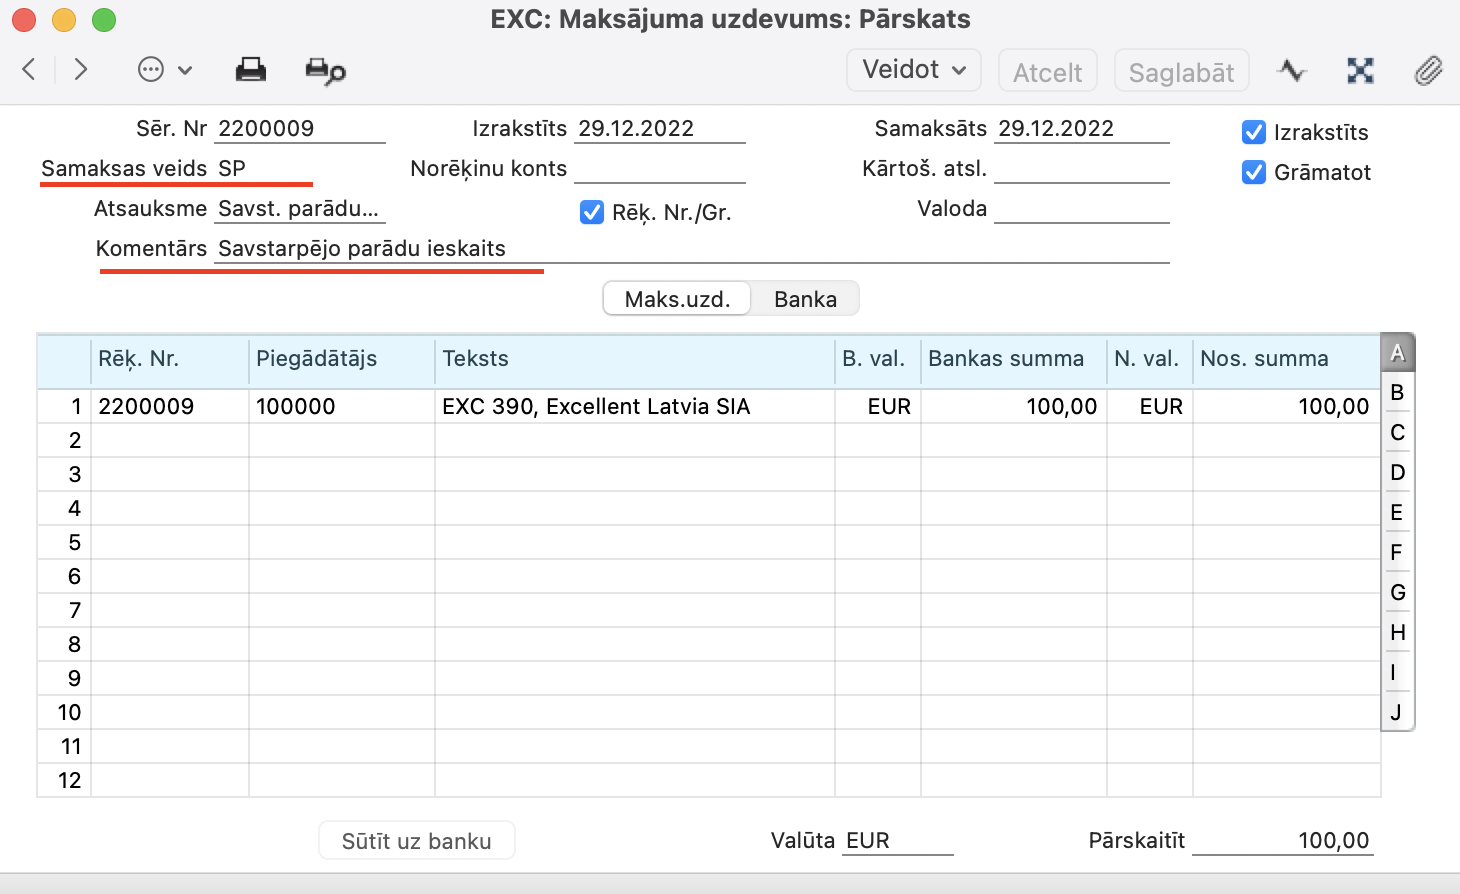The width and height of the screenshot is (1460, 894).
Task: Toggle Rēķ. Nr./Gr. checkbox
Action: point(592,212)
